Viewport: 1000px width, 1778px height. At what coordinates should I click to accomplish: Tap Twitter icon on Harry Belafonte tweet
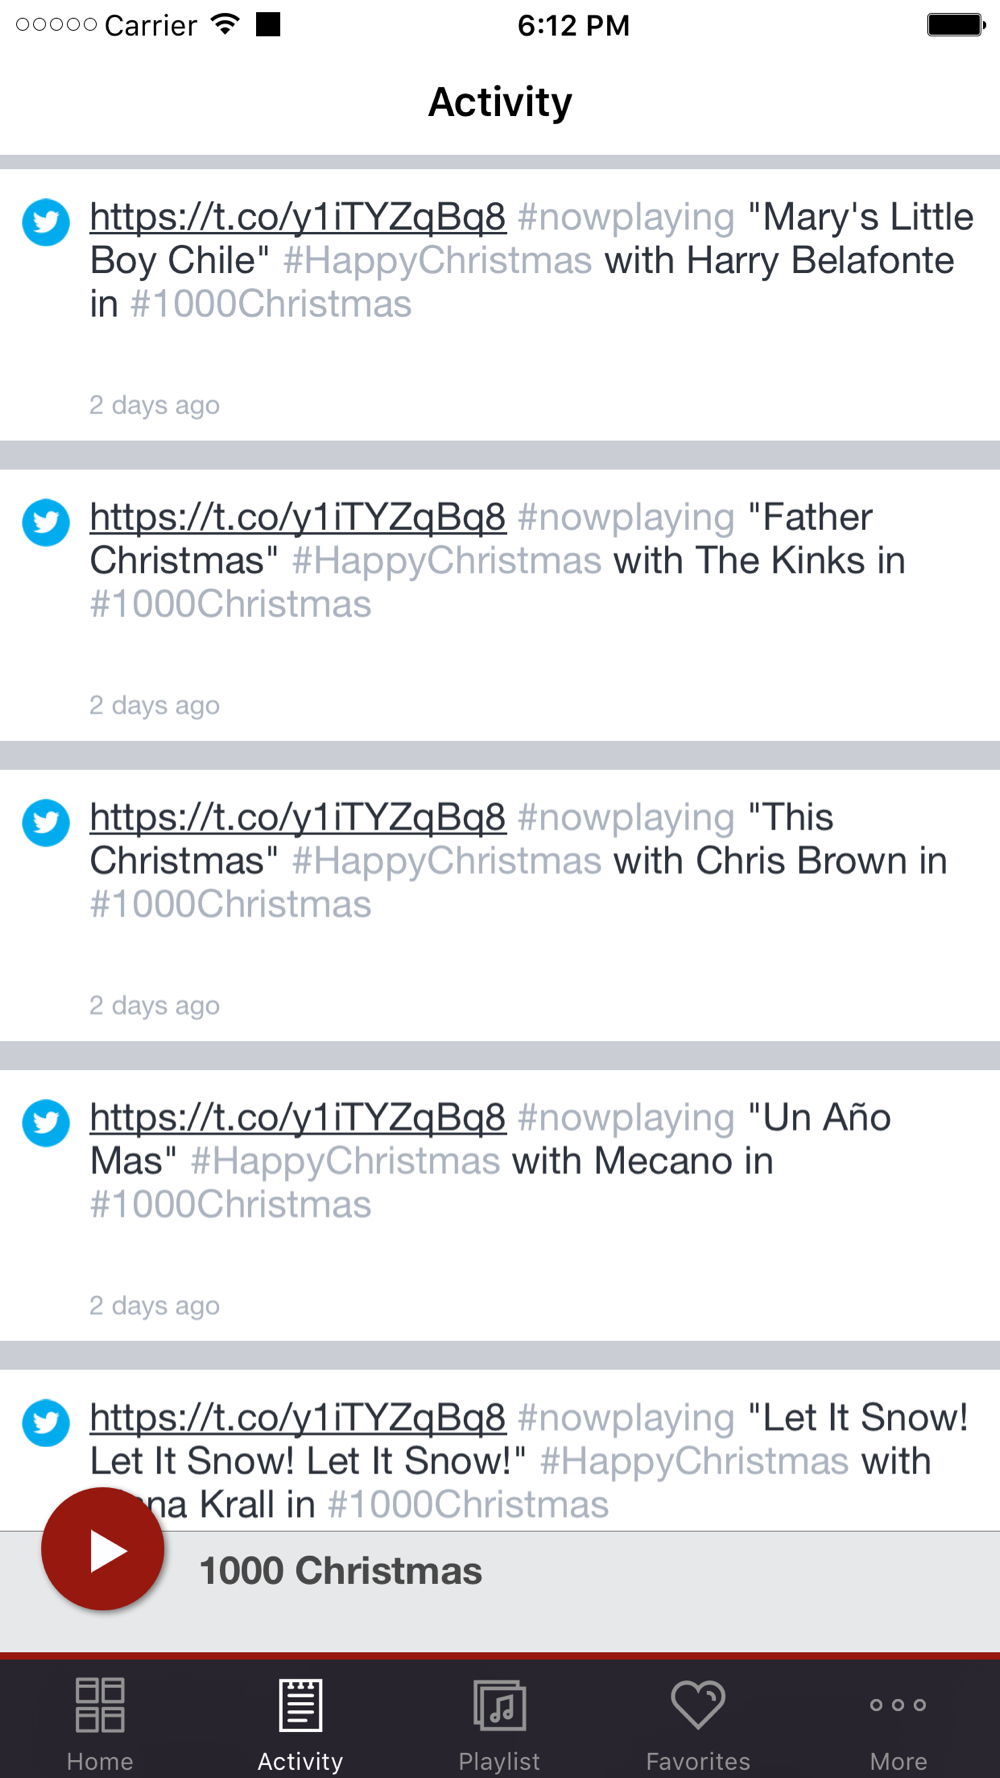(46, 222)
